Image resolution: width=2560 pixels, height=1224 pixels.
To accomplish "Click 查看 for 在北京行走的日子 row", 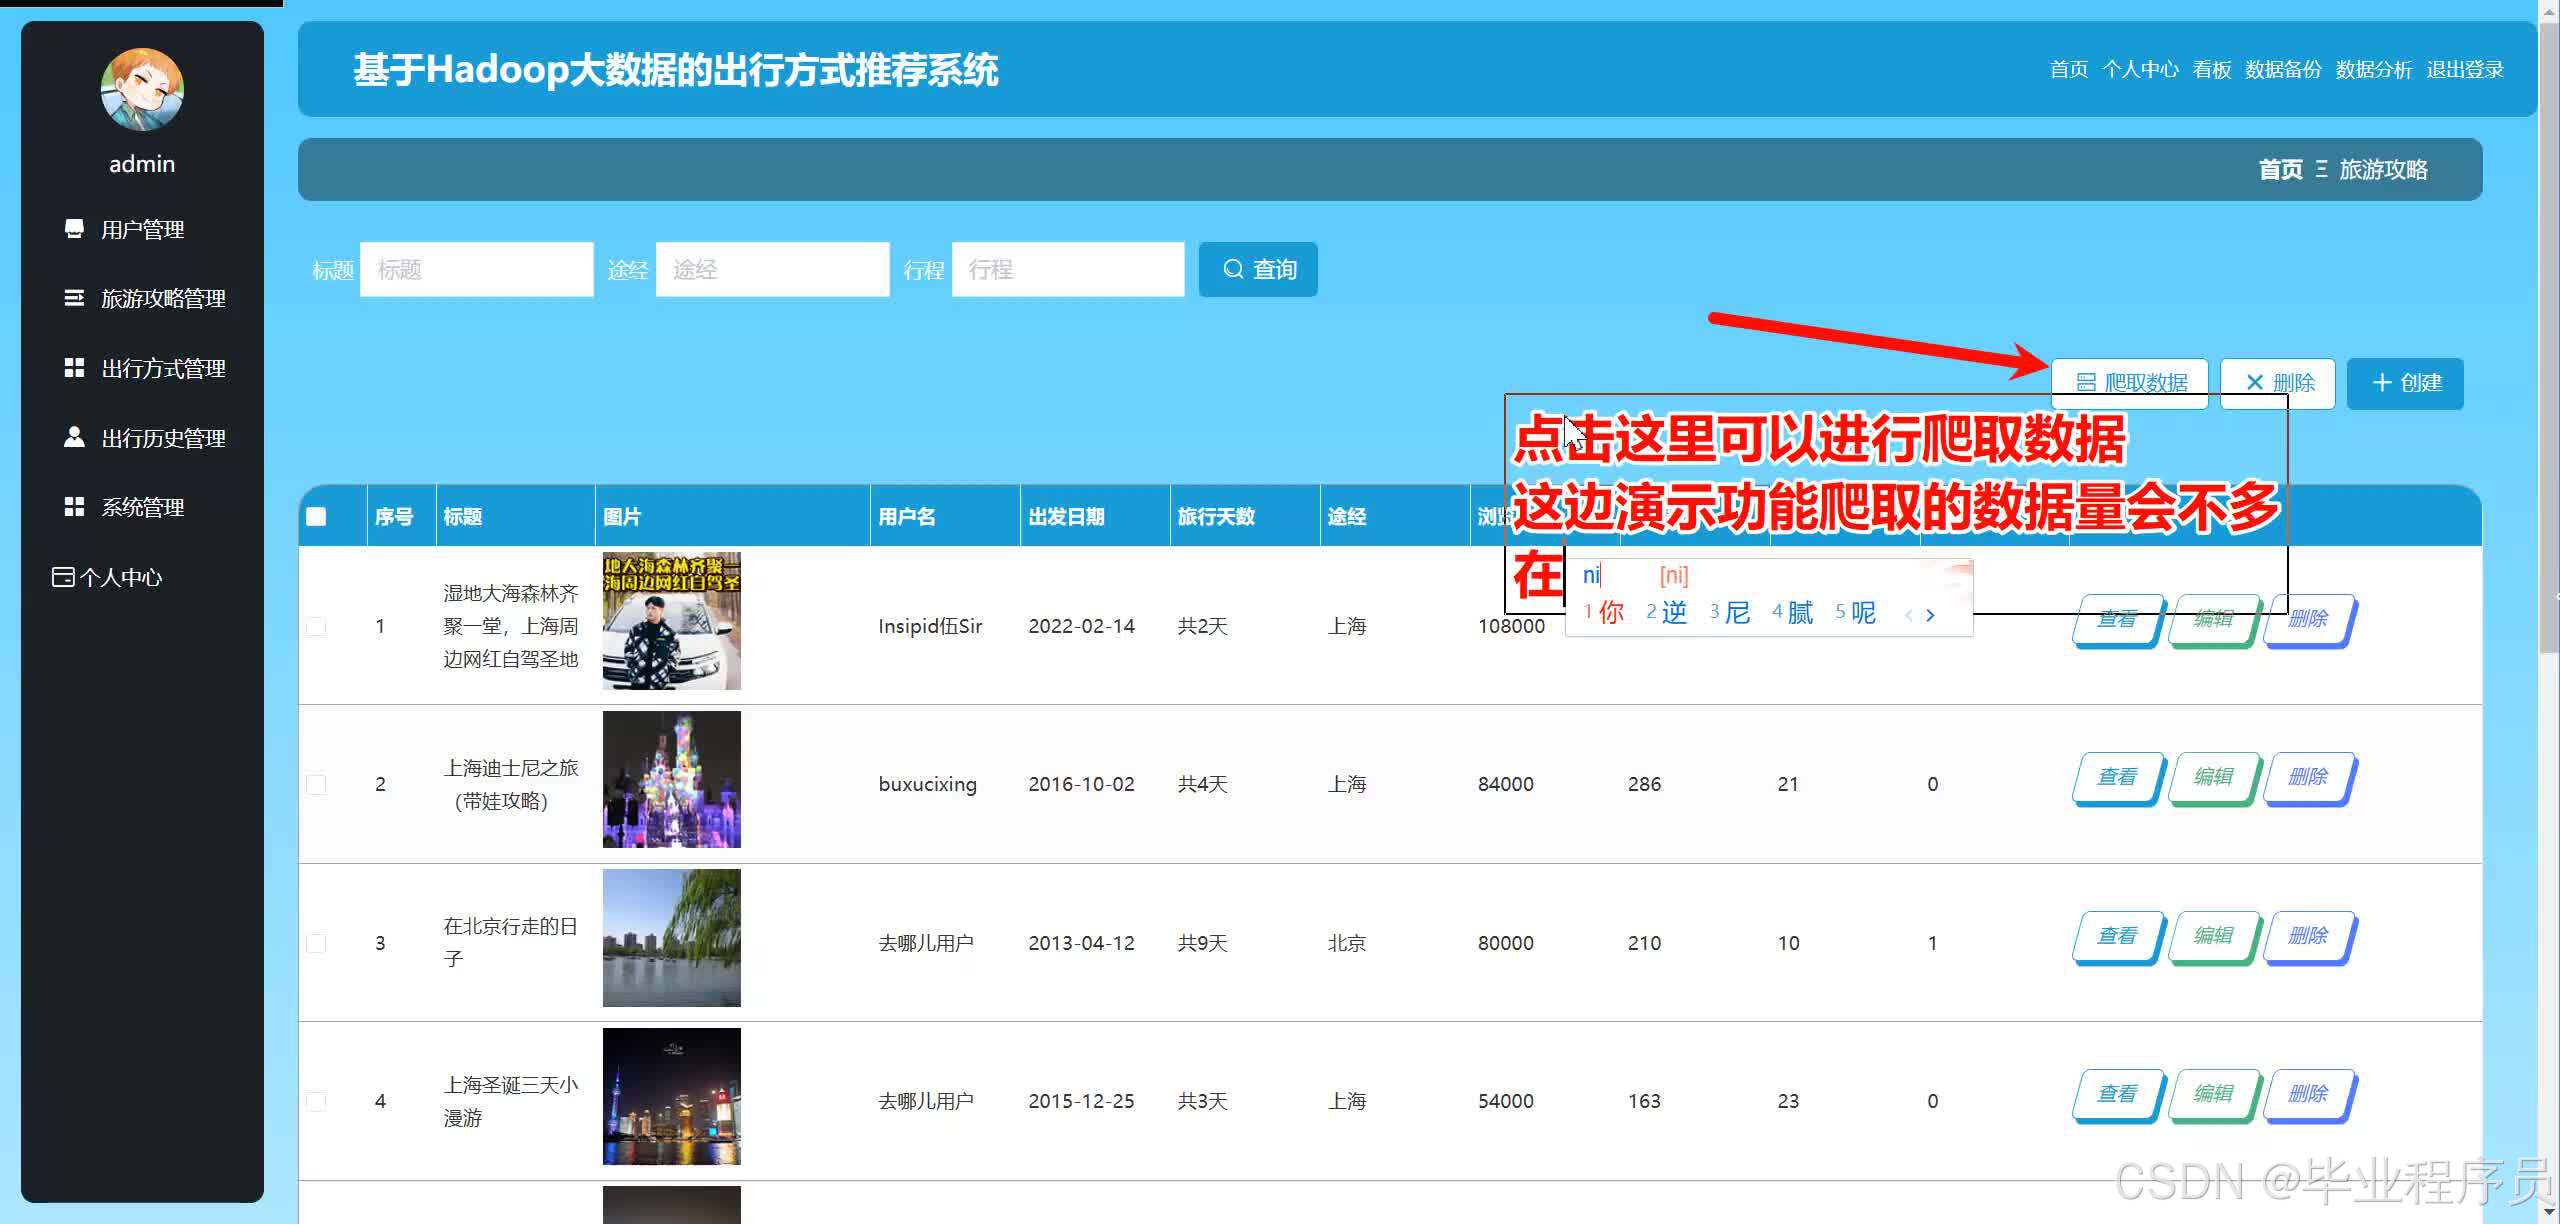I will (x=2118, y=936).
